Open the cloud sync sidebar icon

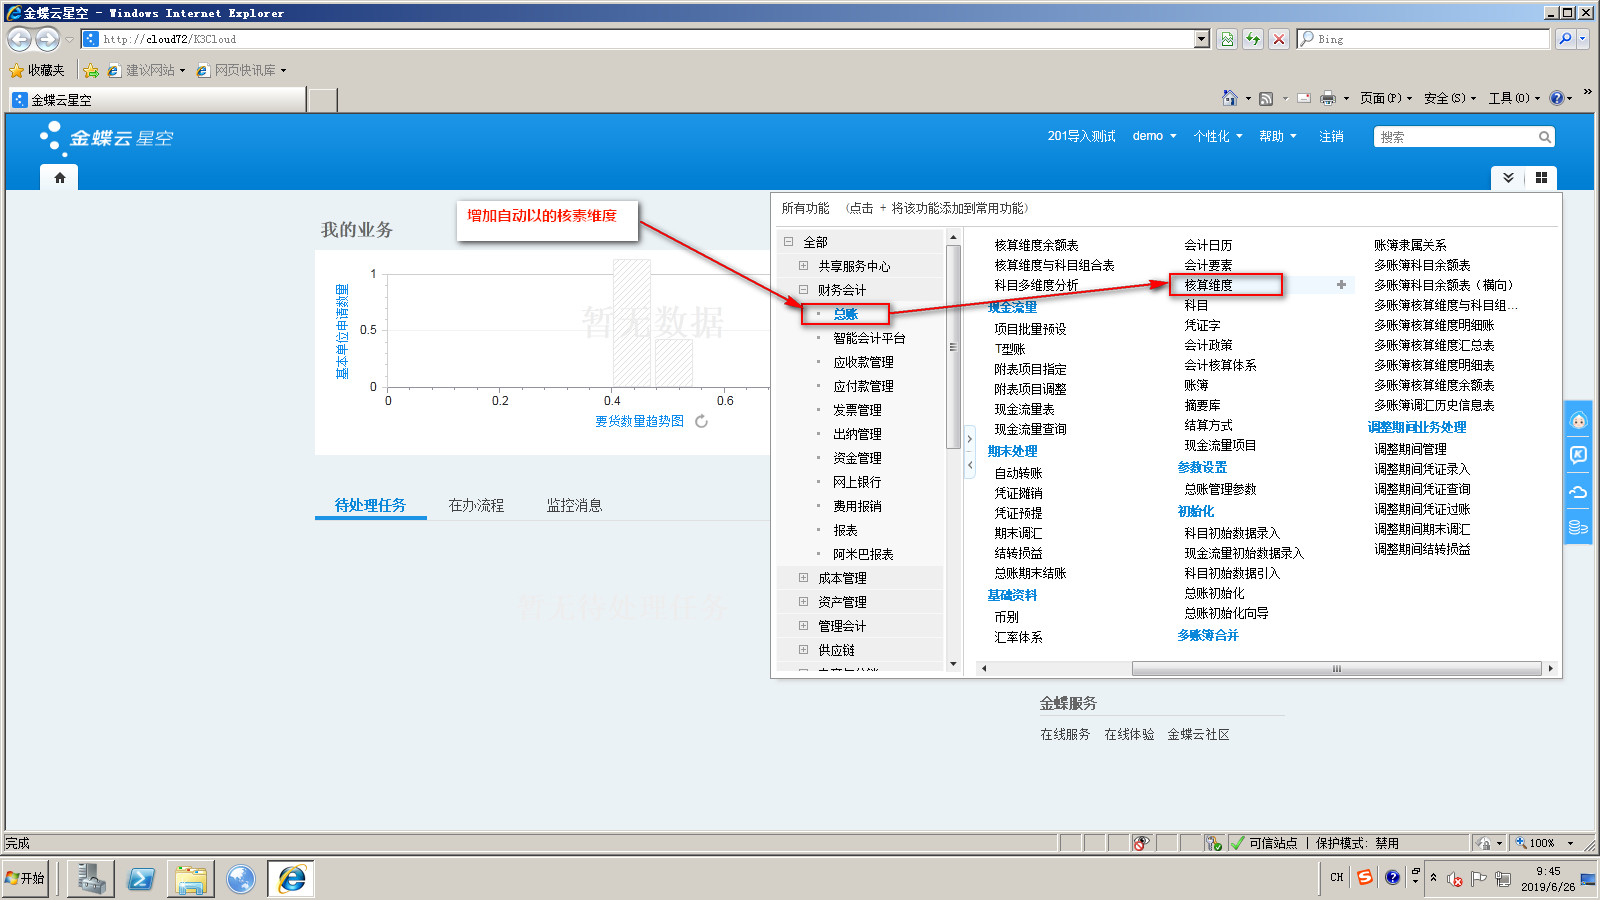coord(1578,491)
